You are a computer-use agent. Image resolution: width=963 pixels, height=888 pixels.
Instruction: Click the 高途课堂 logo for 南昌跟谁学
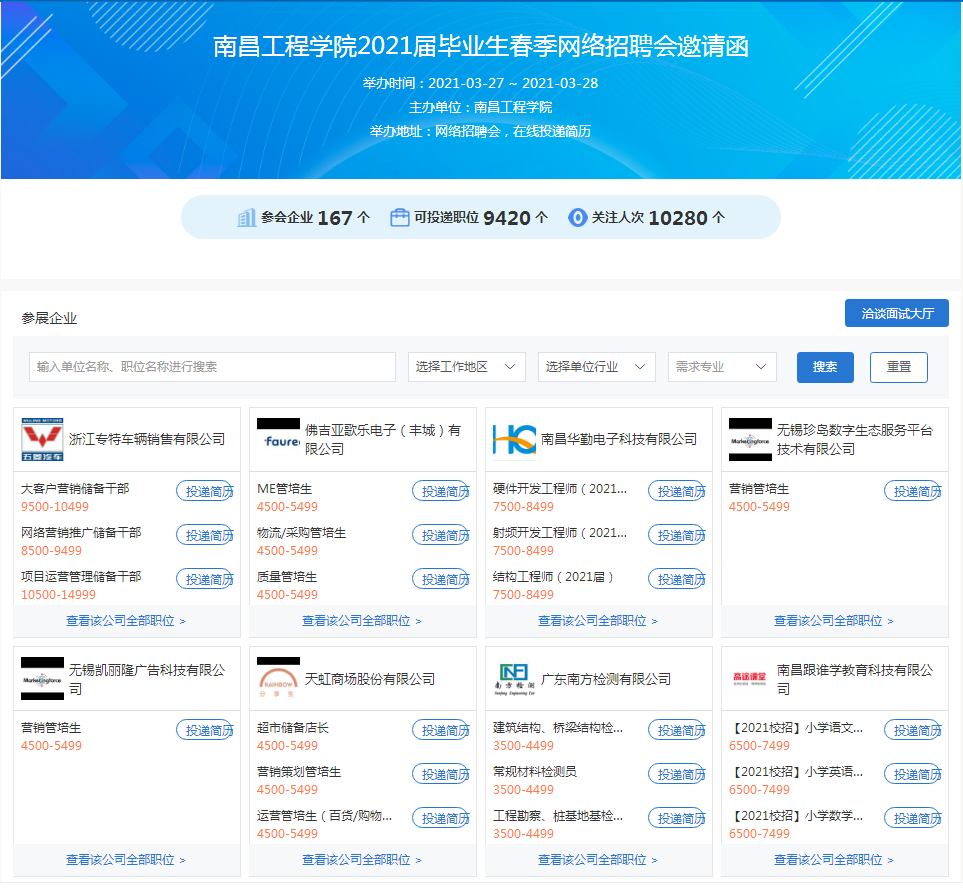tap(750, 679)
